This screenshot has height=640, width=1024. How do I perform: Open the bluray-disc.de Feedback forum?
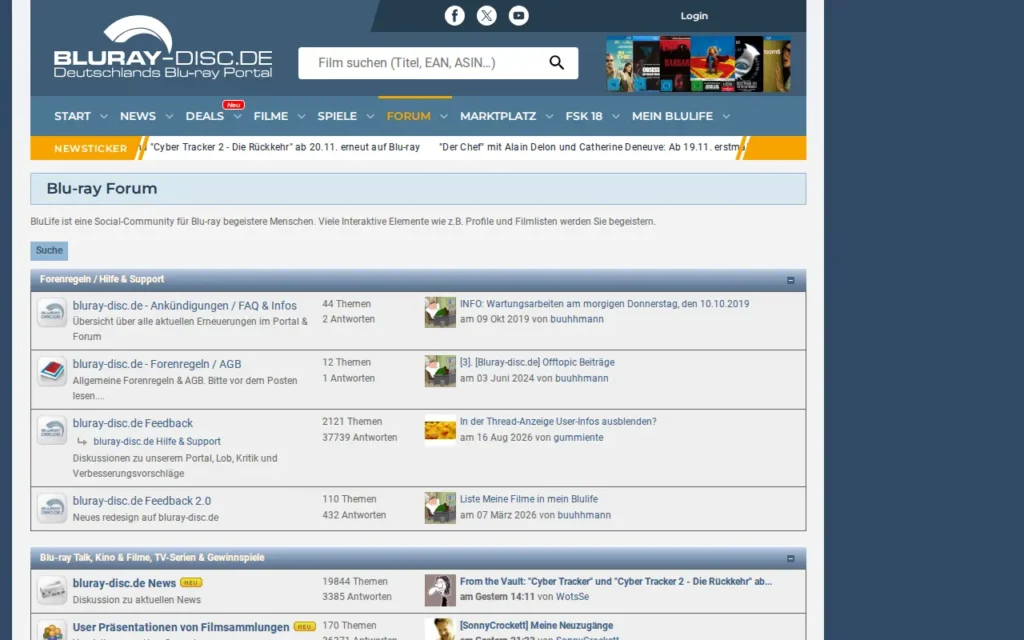pos(133,423)
